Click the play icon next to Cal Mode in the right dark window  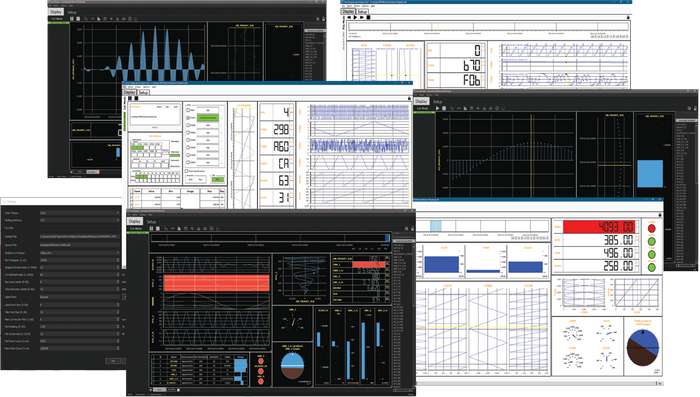(x=437, y=108)
